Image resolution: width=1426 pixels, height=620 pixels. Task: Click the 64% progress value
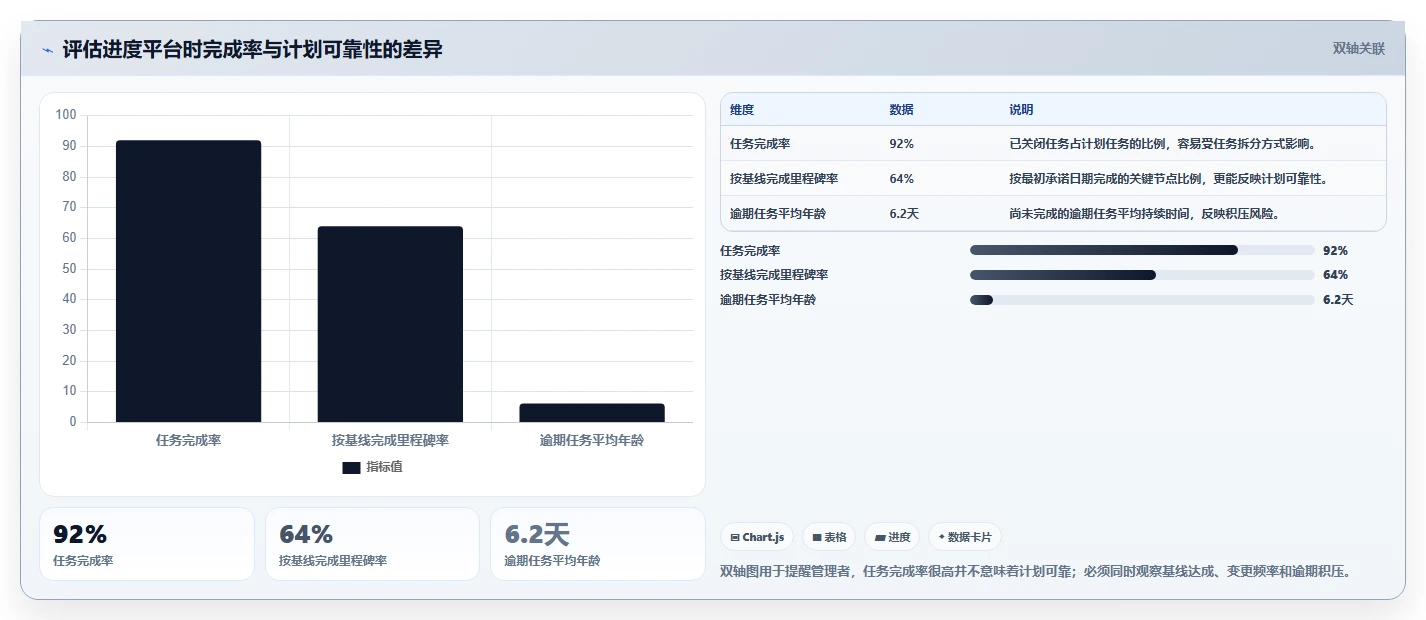click(1335, 275)
